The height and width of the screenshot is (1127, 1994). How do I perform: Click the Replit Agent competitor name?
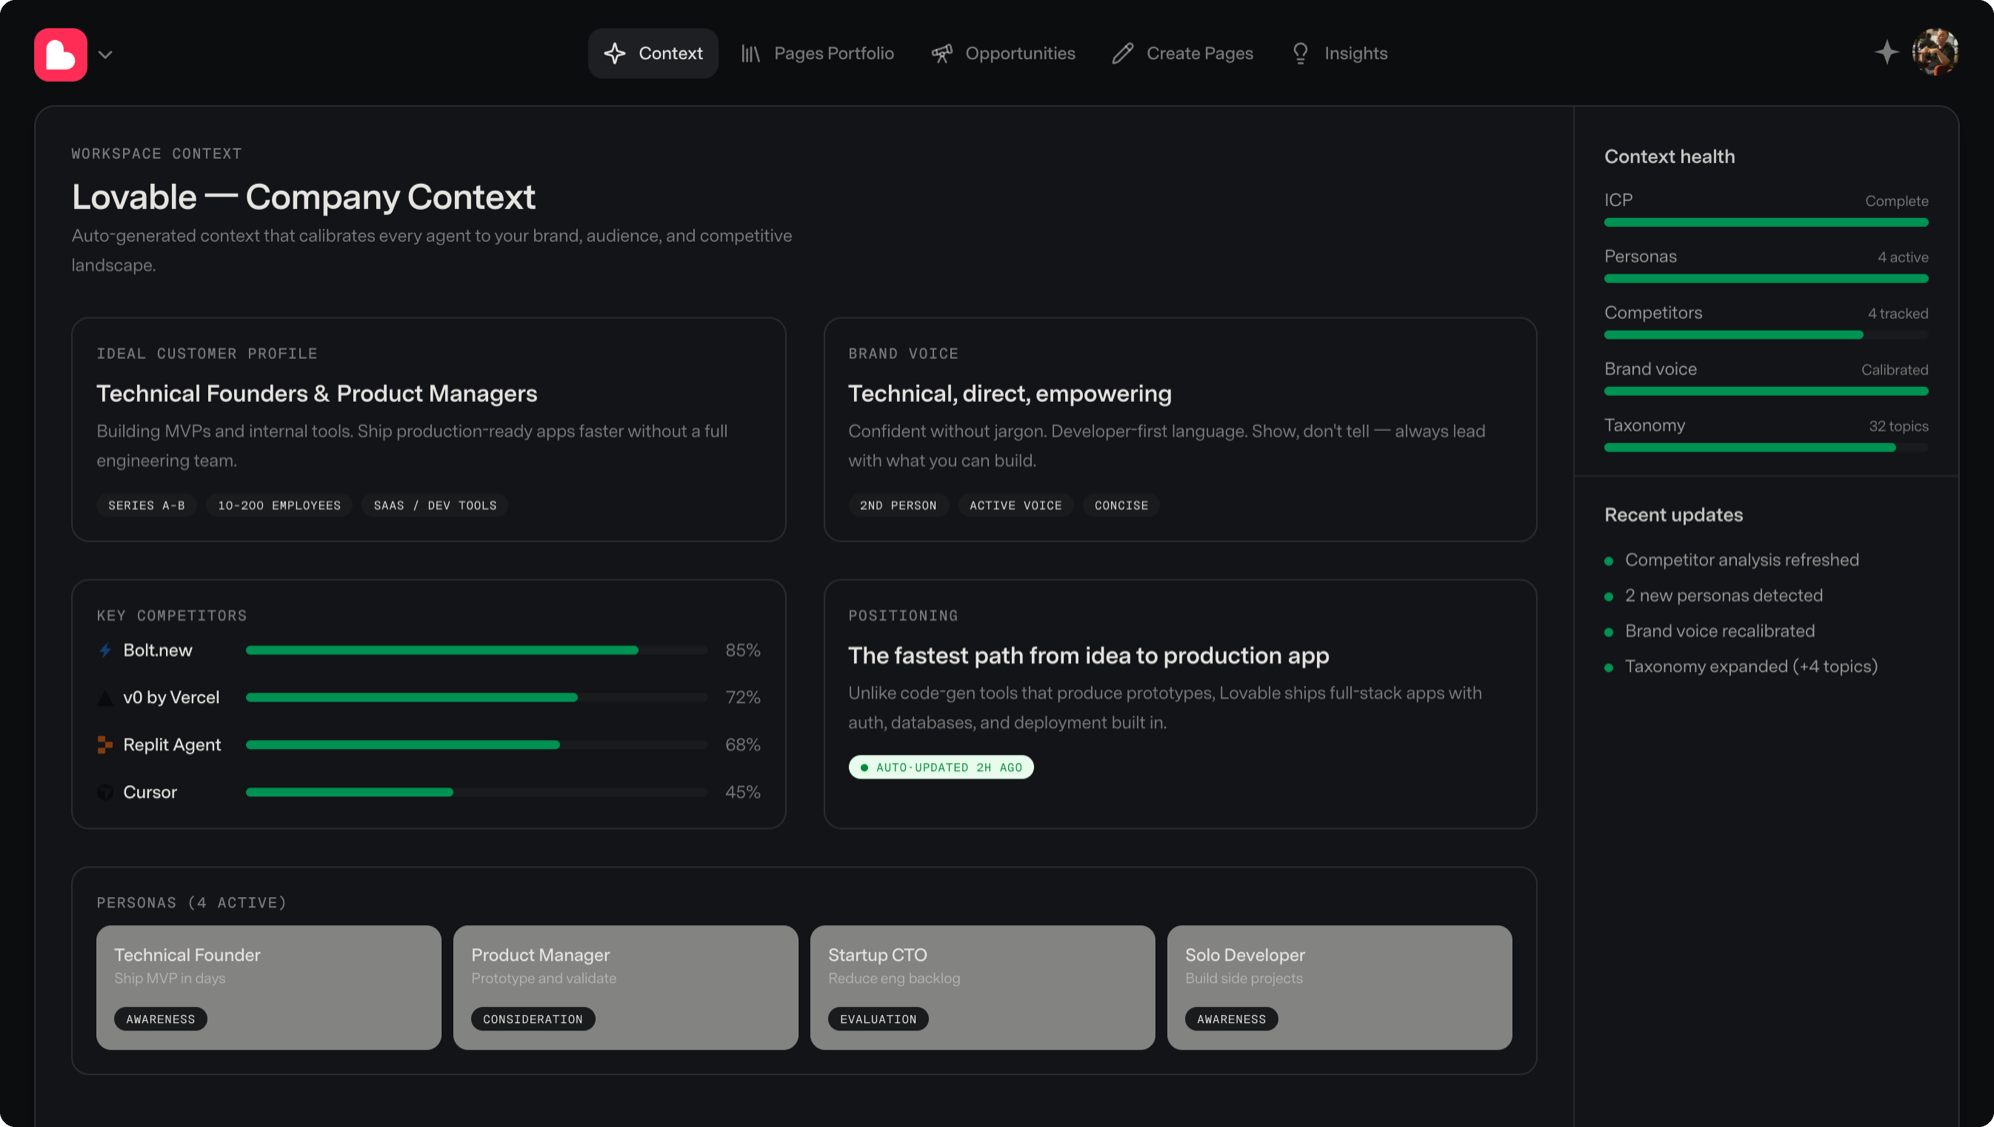[172, 745]
